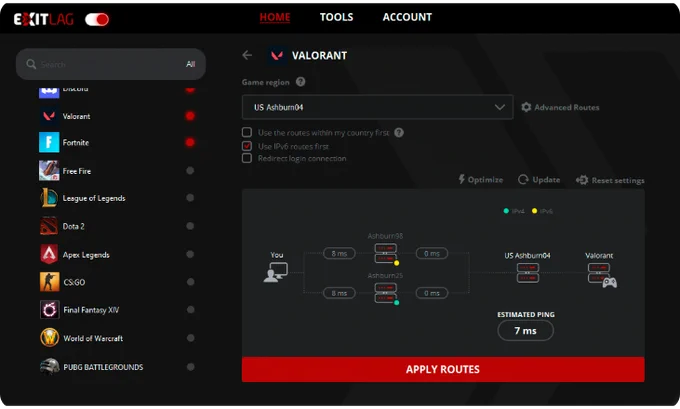This screenshot has width=680, height=409.
Task: Toggle the Dota 2 status indicator
Action: (190, 226)
